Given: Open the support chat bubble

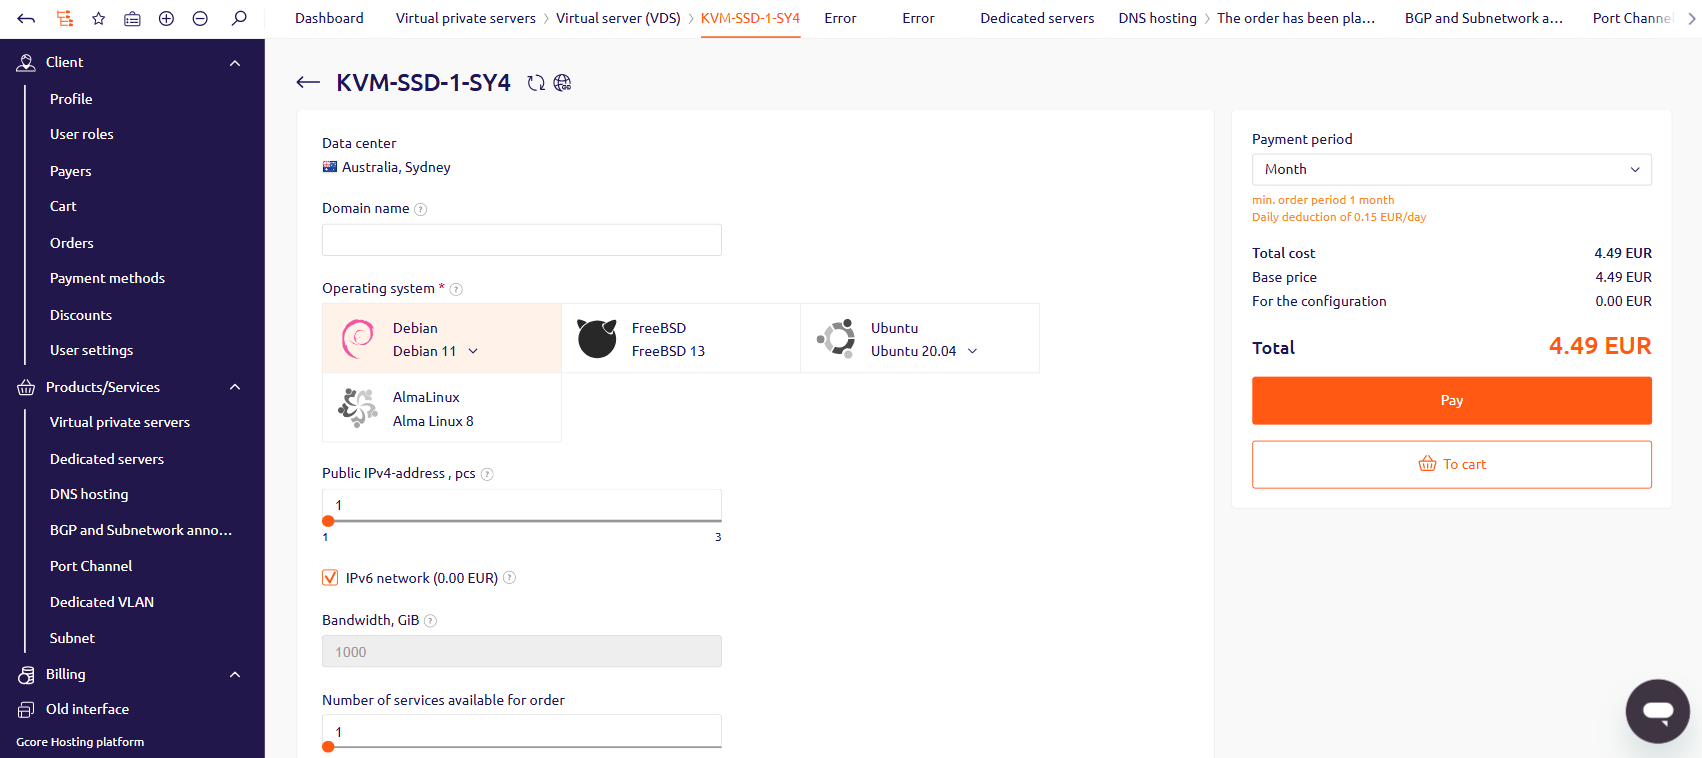Looking at the screenshot, I should pyautogui.click(x=1658, y=711).
